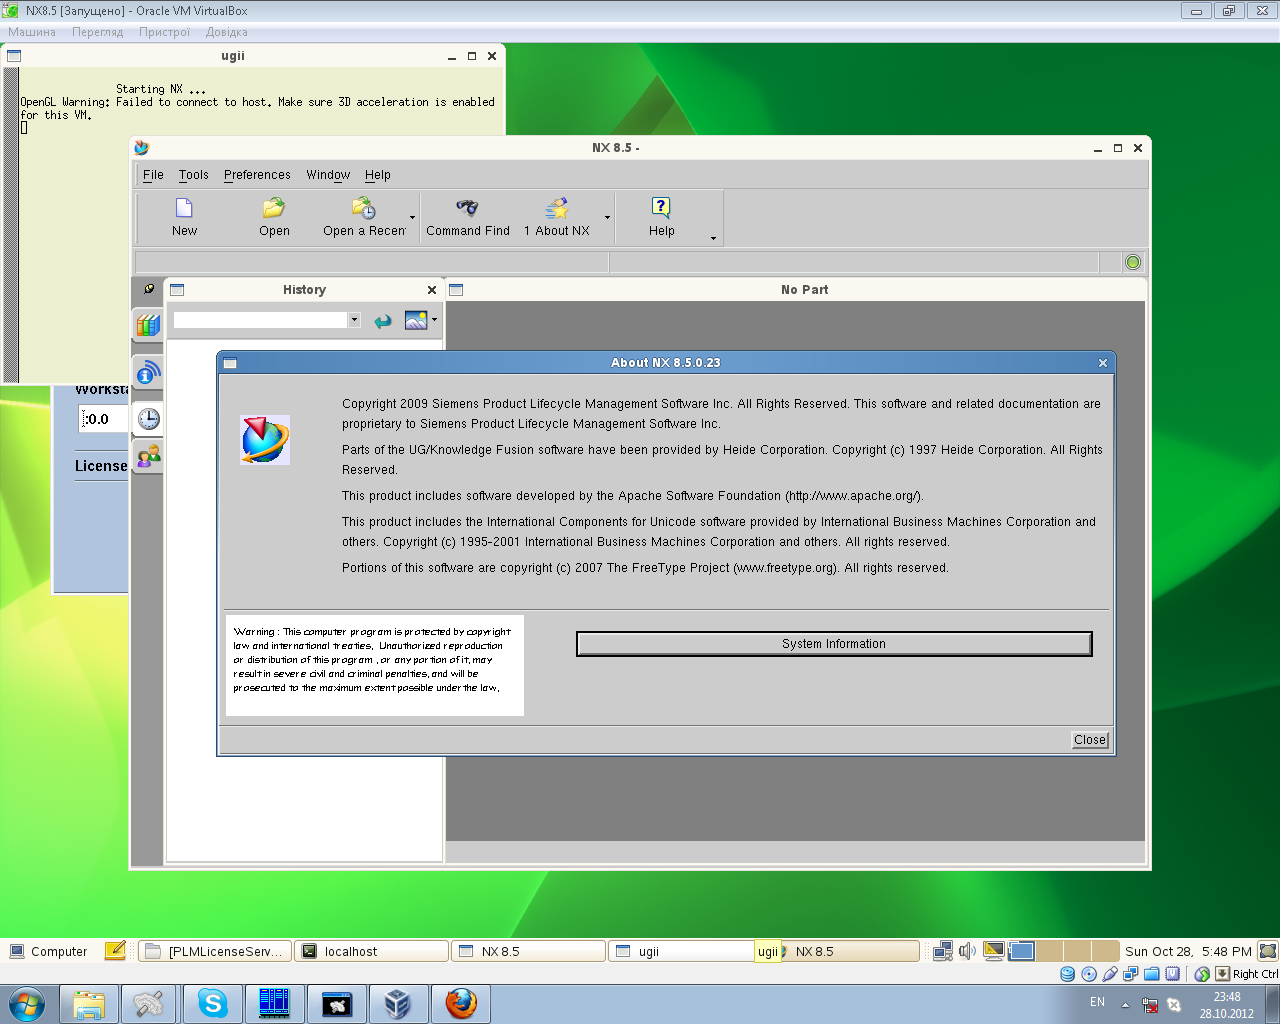This screenshot has width=1280, height=1024.
Task: Open the About NX dialog window menu icon
Action: coord(230,363)
